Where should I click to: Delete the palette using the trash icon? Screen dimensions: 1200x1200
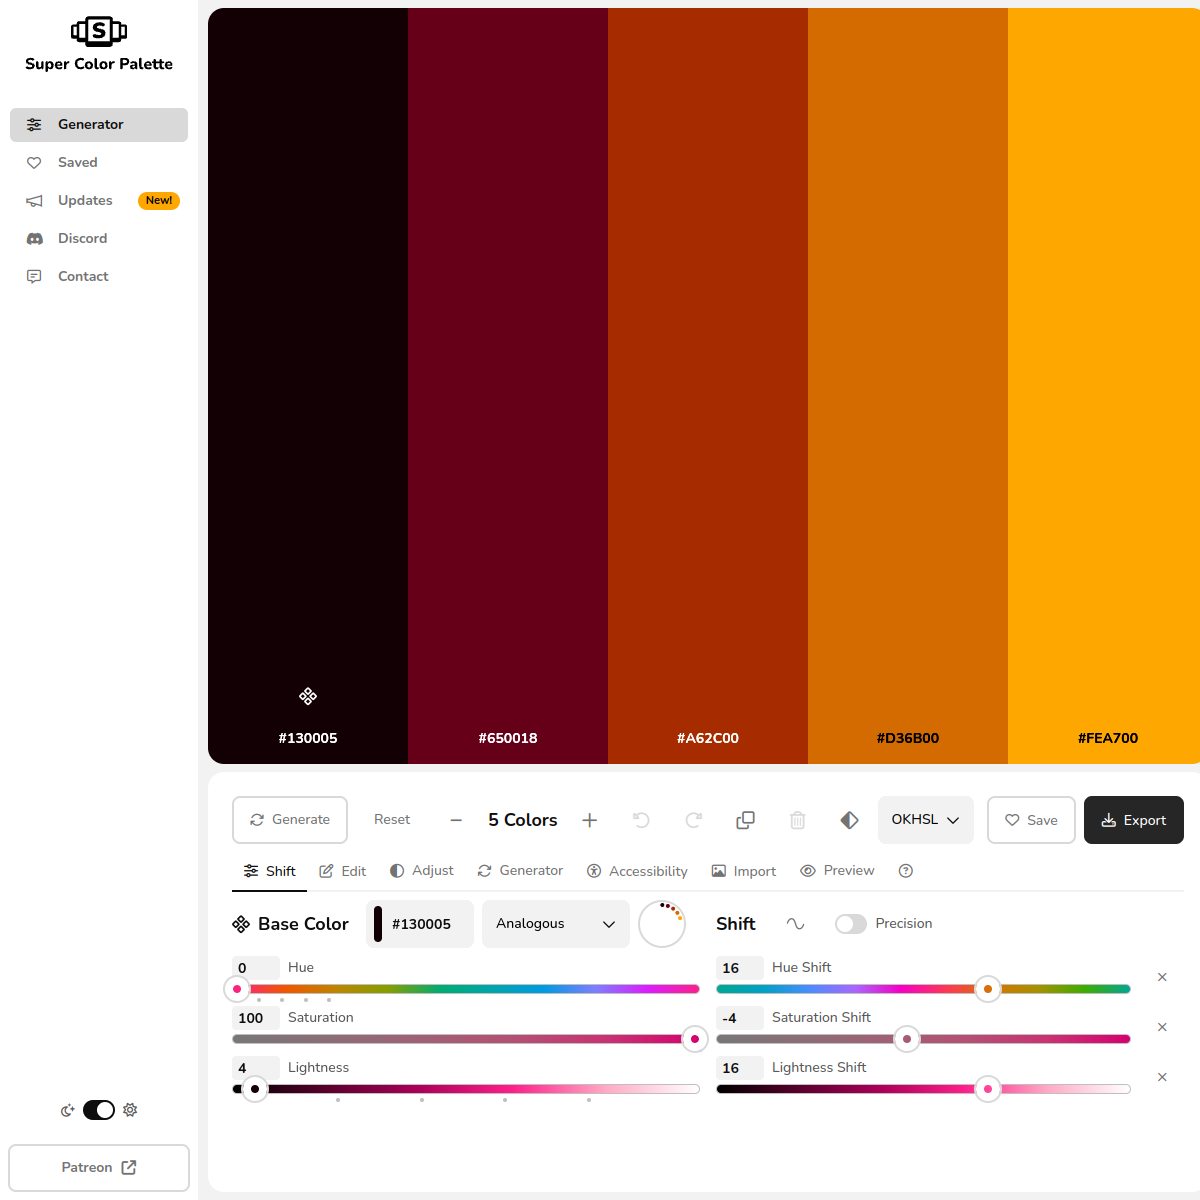tap(797, 820)
